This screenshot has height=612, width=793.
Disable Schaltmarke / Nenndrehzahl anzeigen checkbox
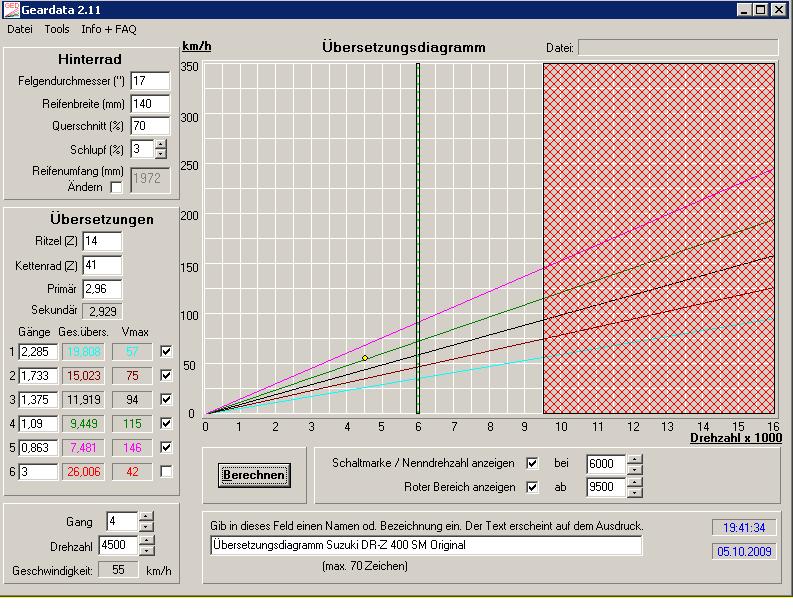click(532, 464)
